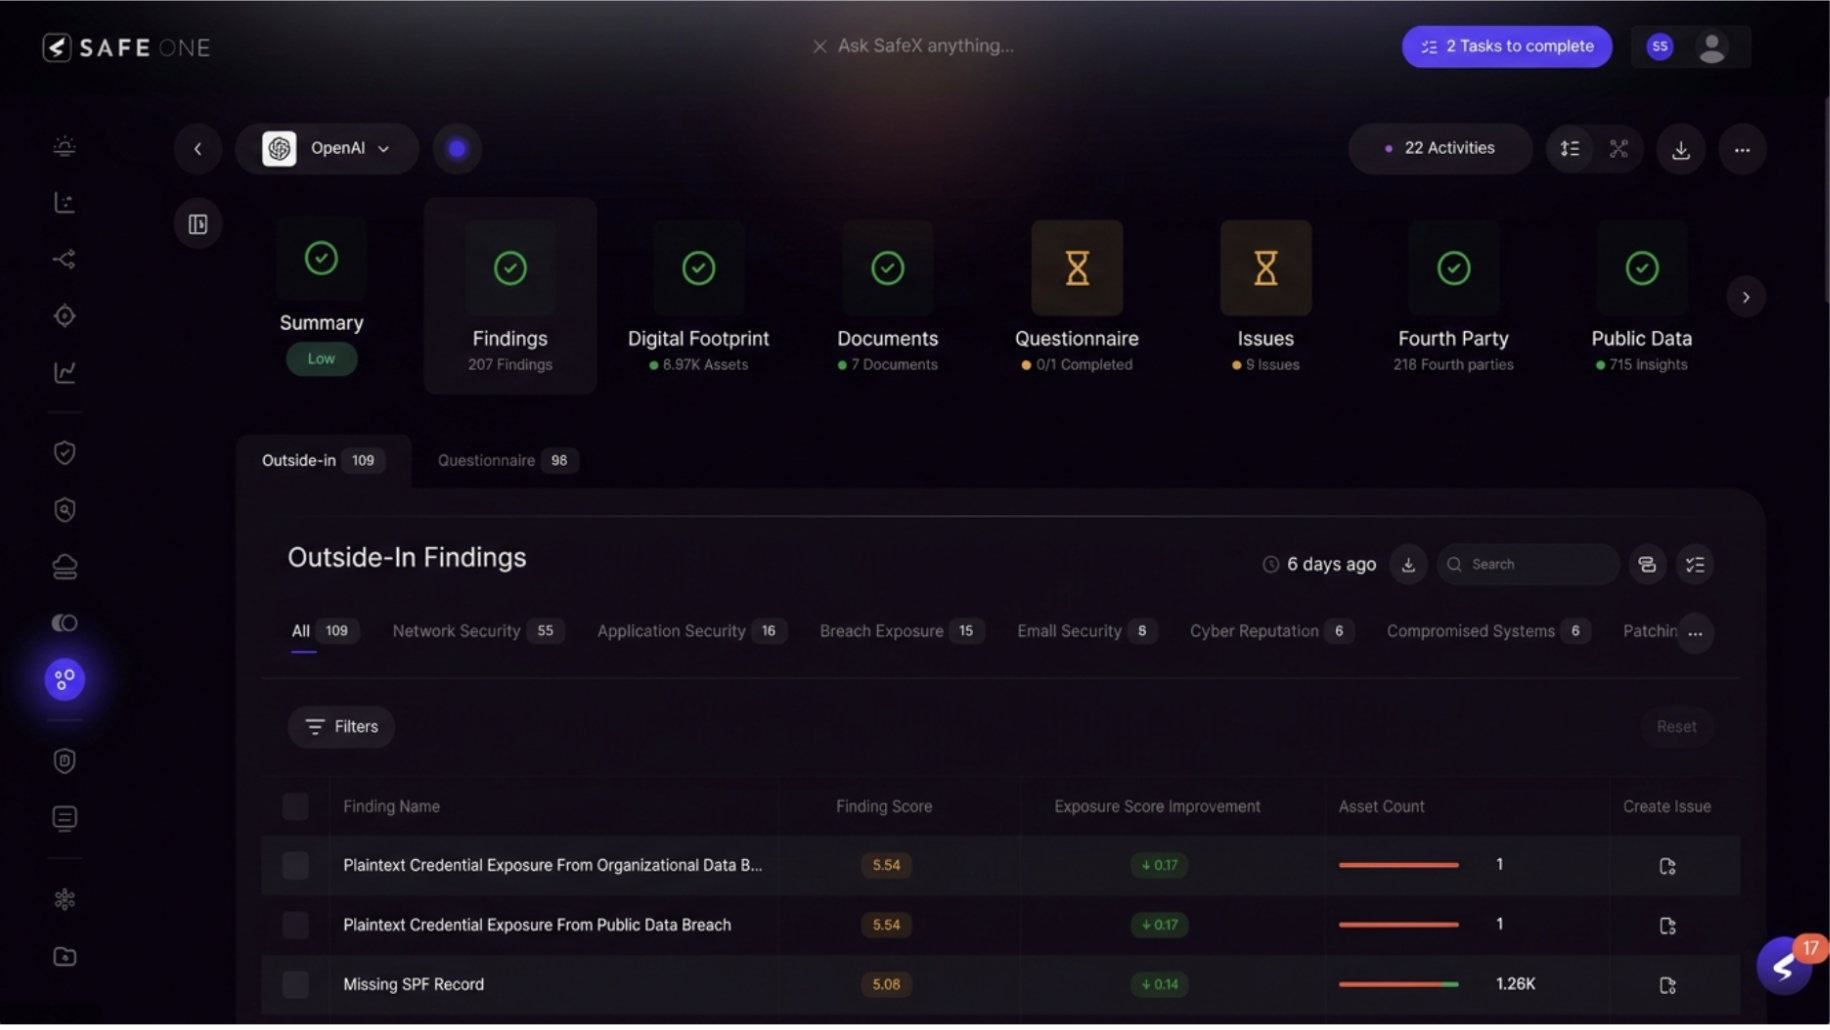
Task: Click the create issue icon for Missing SPF Record
Action: [x=1667, y=985]
